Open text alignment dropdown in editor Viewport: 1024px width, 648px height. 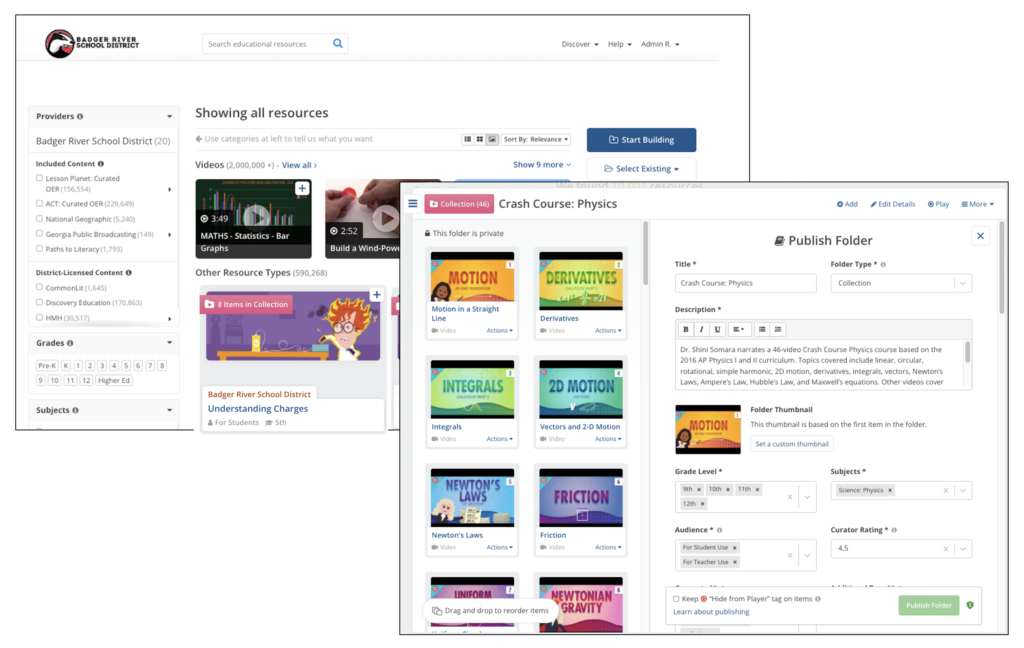pyautogui.click(x=739, y=329)
